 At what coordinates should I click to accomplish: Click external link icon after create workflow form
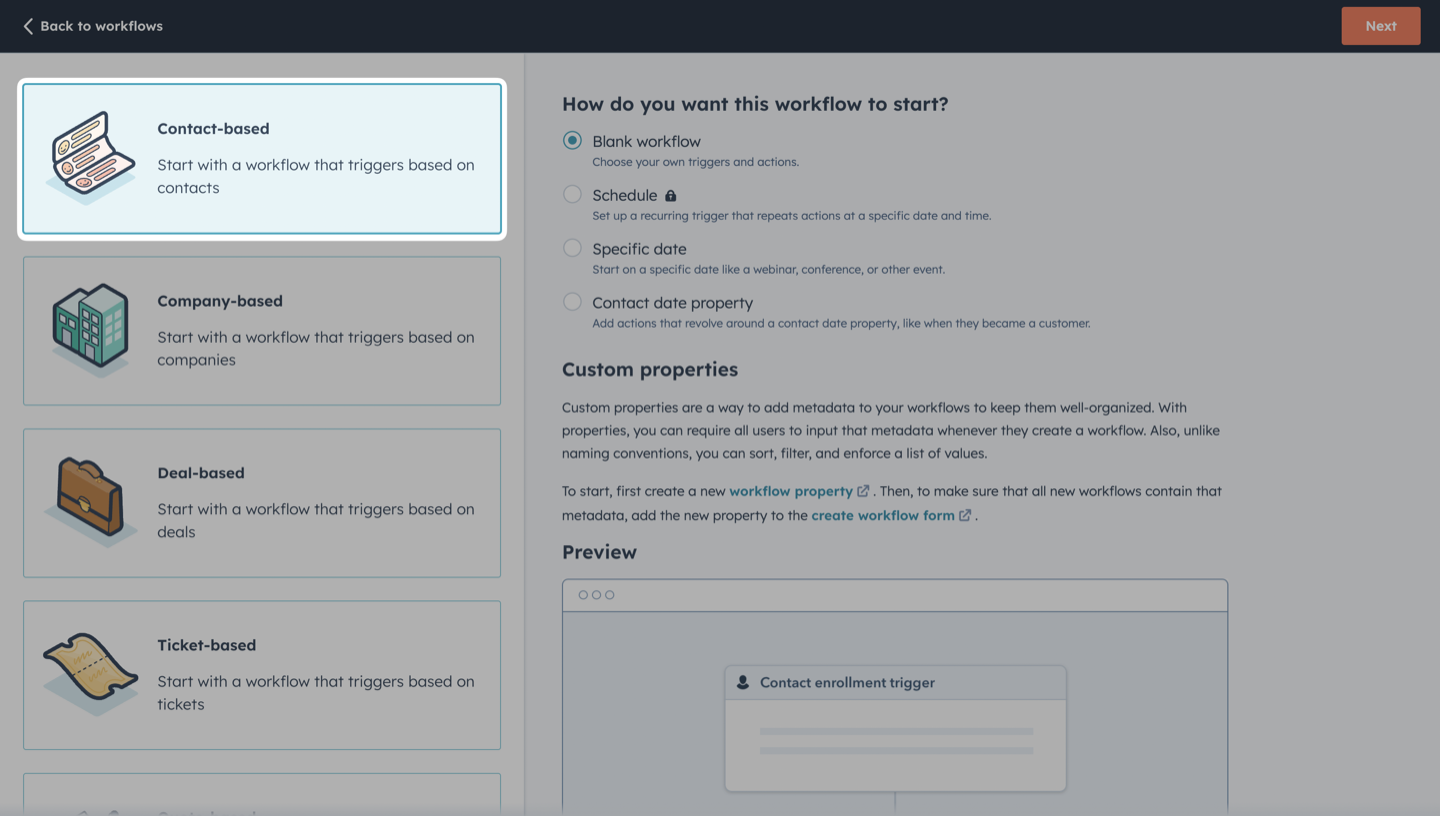coord(965,515)
